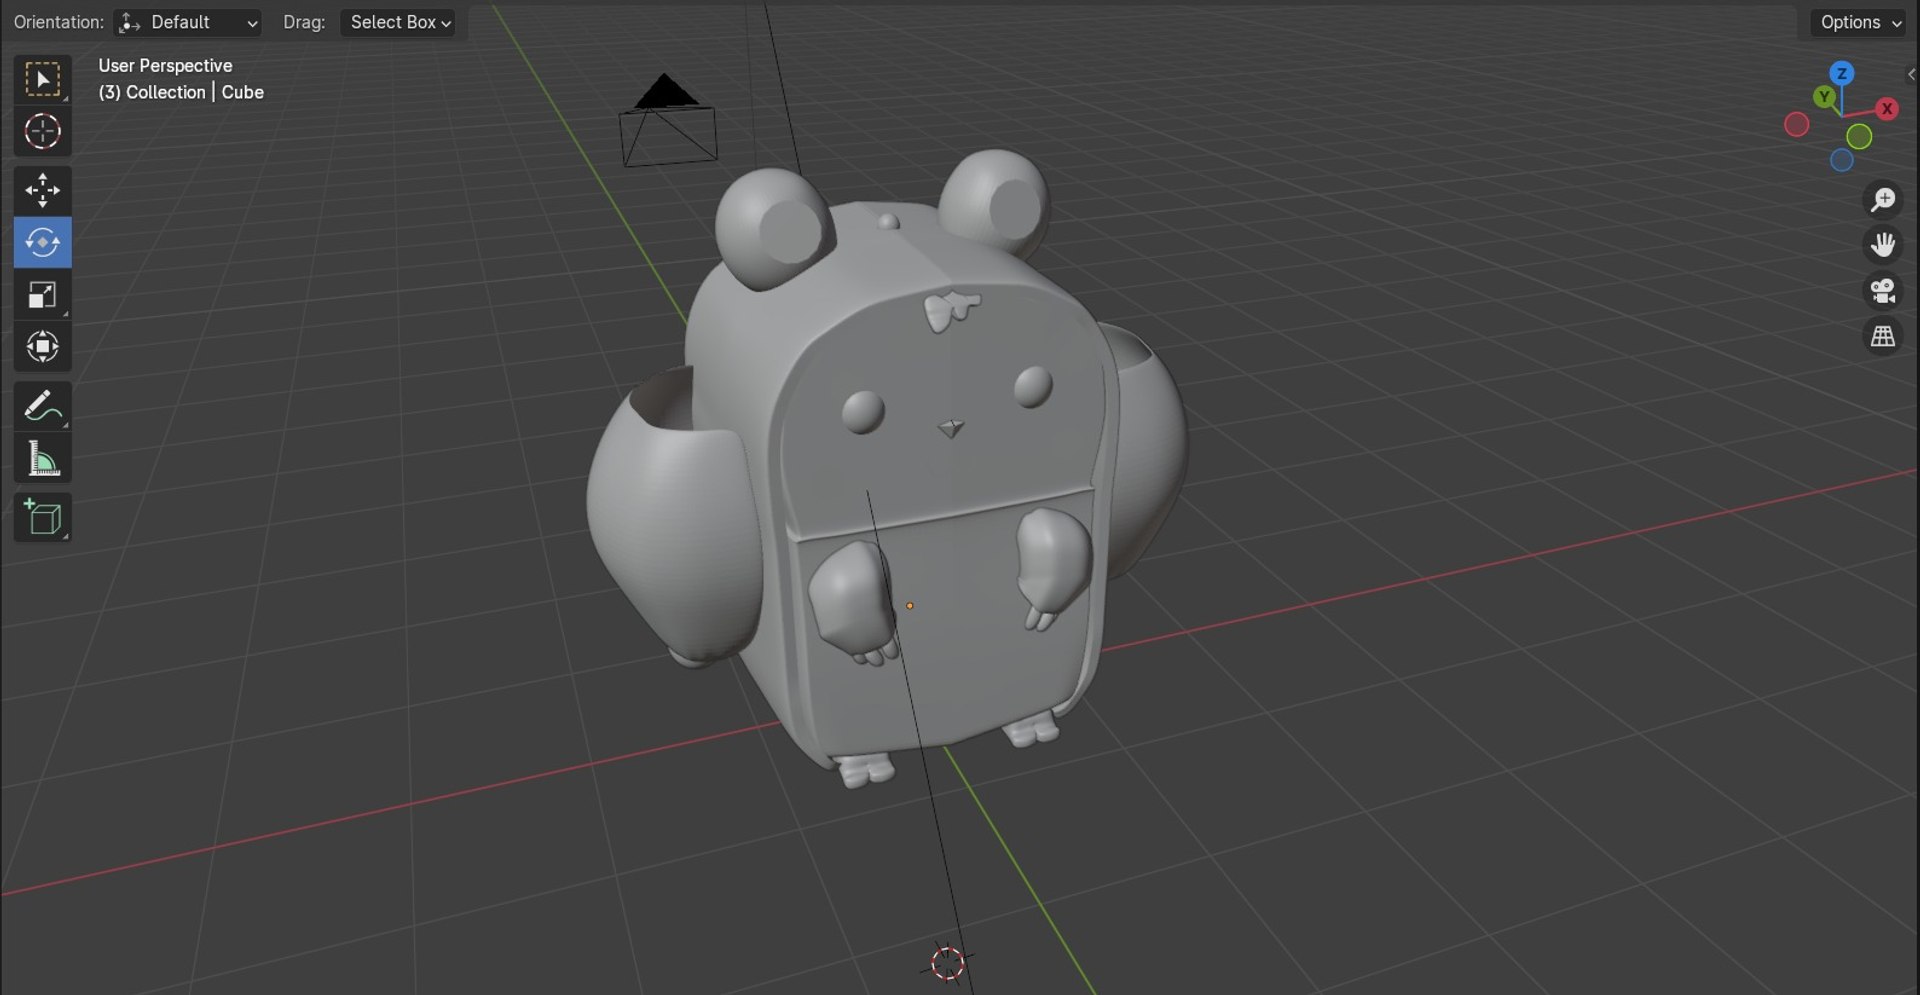Screen dimensions: 1920x995
Task: Click the 'User Perspective' text
Action: (165, 66)
